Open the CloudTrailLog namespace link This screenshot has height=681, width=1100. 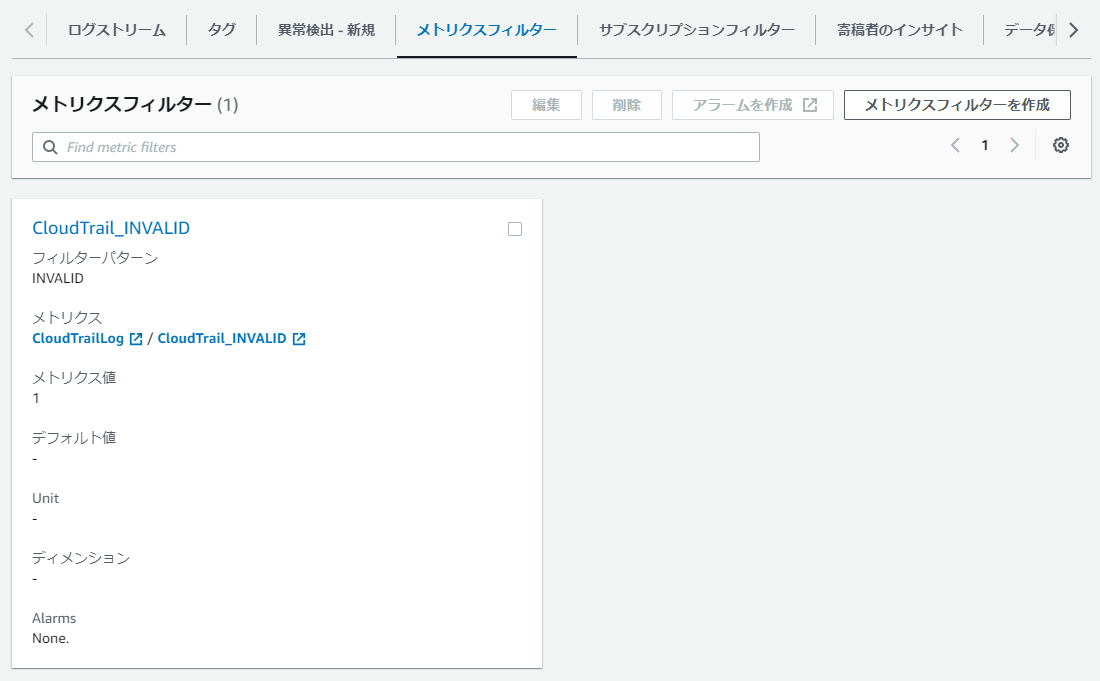(x=78, y=339)
